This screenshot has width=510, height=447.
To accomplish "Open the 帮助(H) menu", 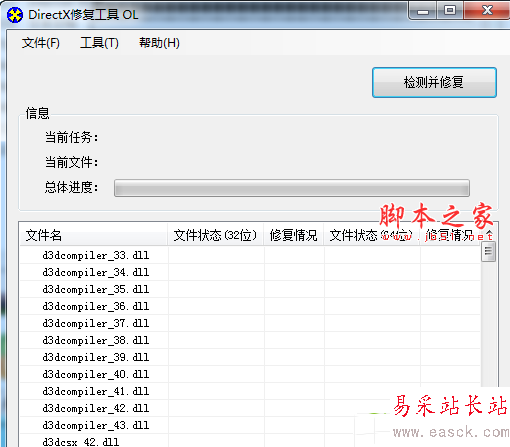I will coord(159,43).
